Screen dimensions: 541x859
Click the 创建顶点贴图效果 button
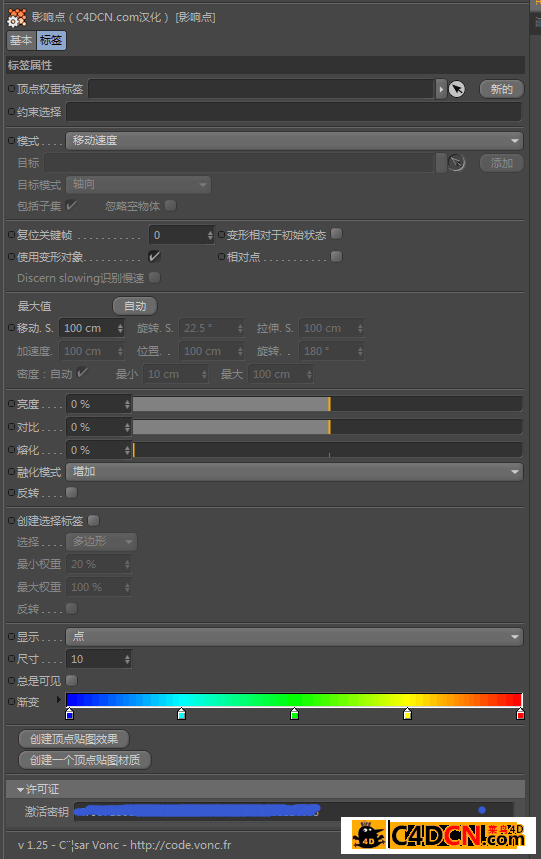[74, 739]
